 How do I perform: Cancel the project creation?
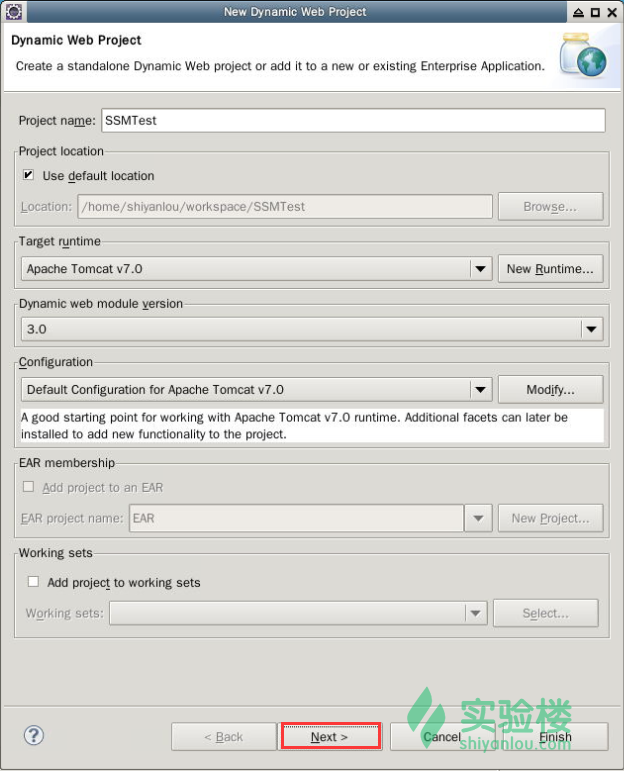pos(442,737)
